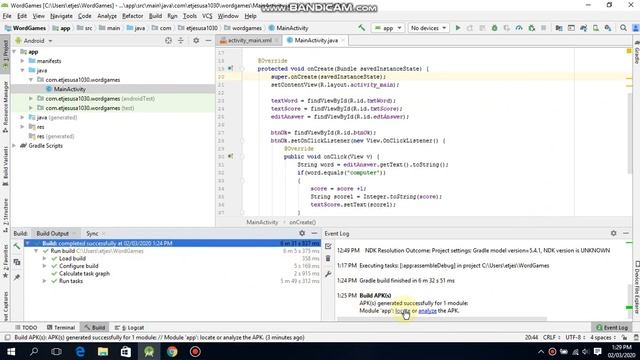
Task: Open the TODO tool window
Action: click(x=26, y=327)
